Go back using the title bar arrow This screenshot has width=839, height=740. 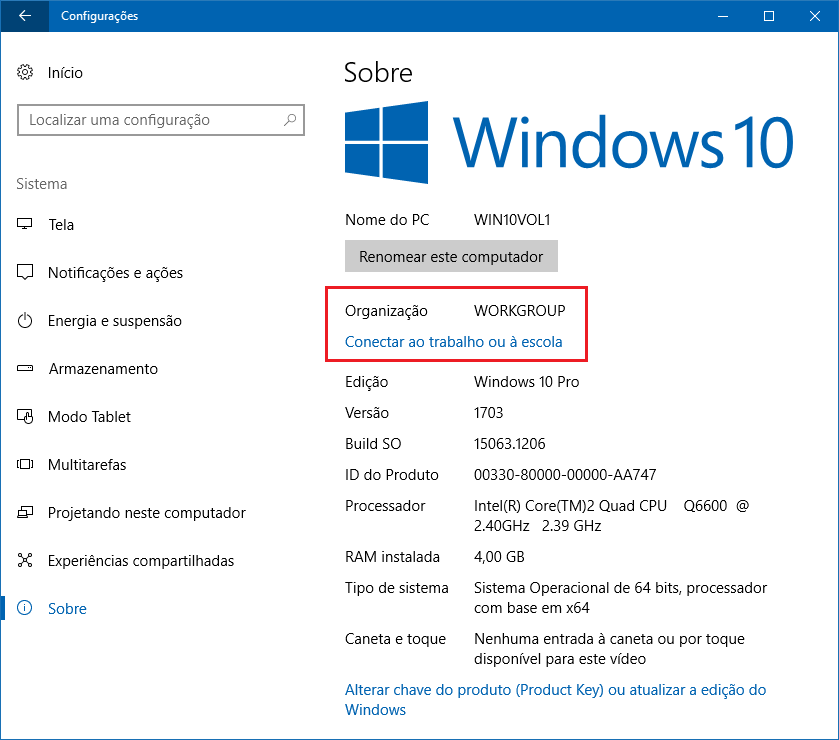(x=25, y=16)
